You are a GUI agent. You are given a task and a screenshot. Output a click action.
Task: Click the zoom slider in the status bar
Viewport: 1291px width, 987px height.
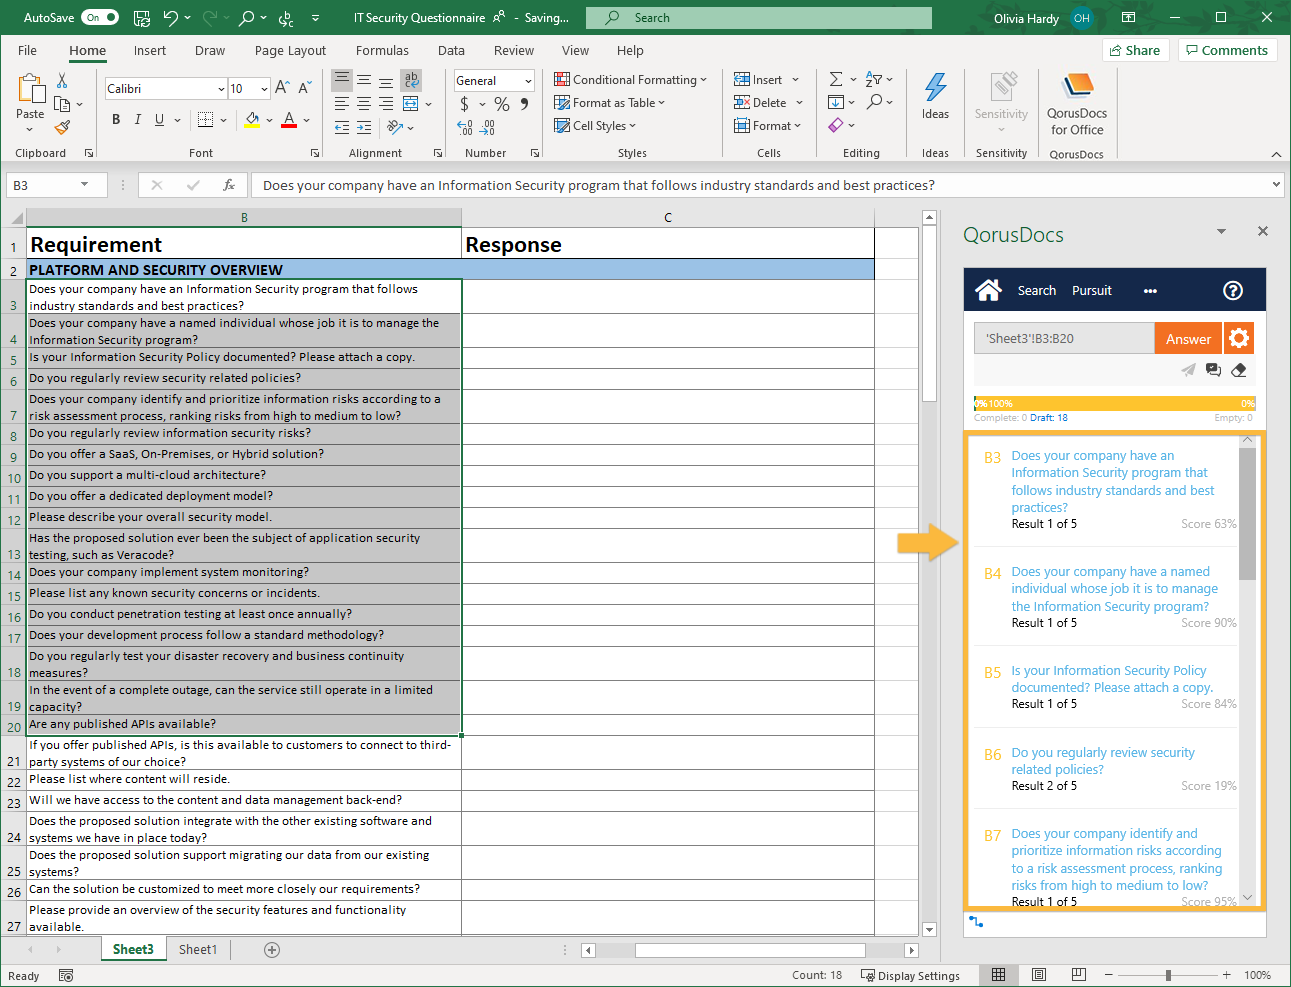coord(1168,975)
